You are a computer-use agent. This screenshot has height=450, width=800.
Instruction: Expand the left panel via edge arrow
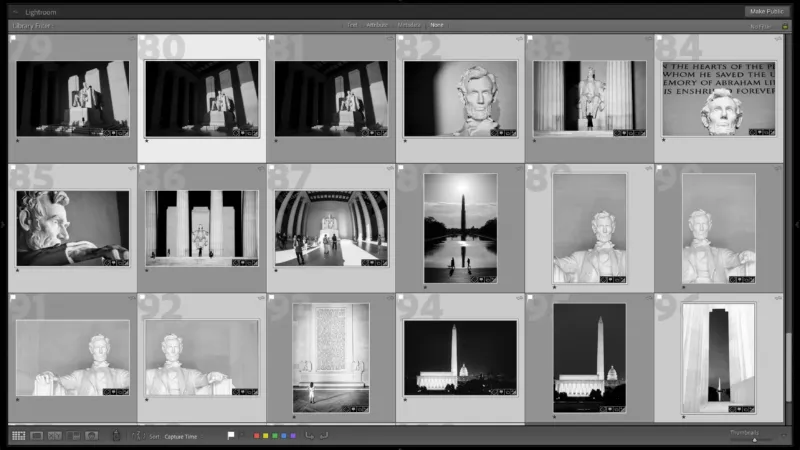3,224
